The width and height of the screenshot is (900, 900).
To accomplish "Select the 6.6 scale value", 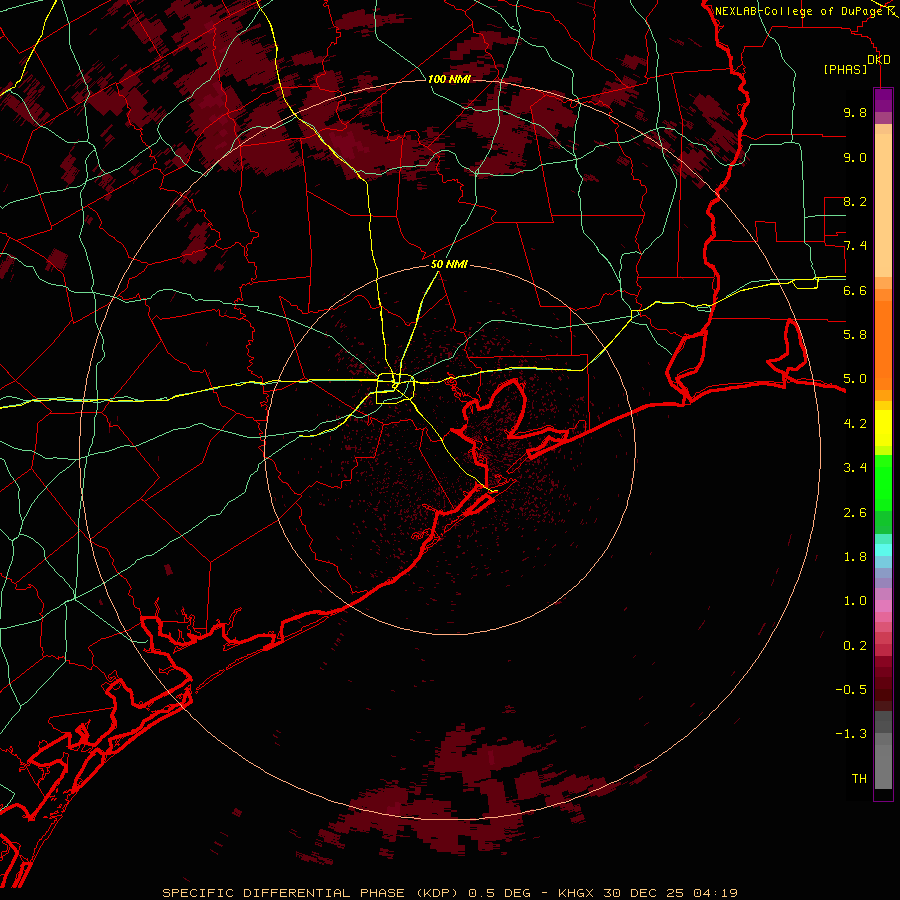I will pyautogui.click(x=855, y=290).
